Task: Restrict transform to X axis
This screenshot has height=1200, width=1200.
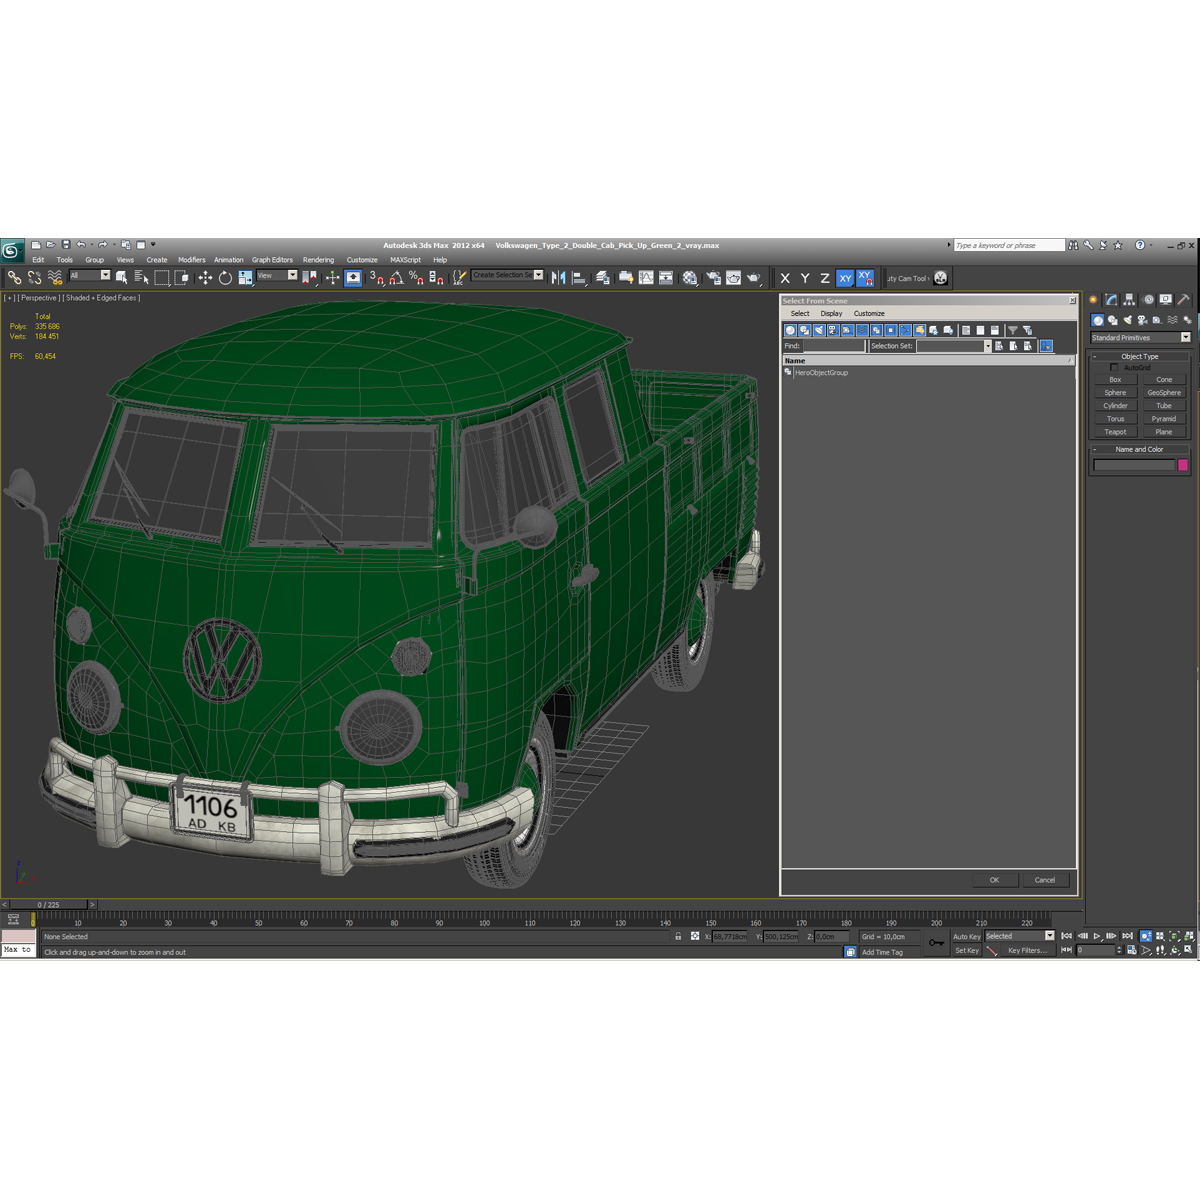Action: pyautogui.click(x=785, y=278)
